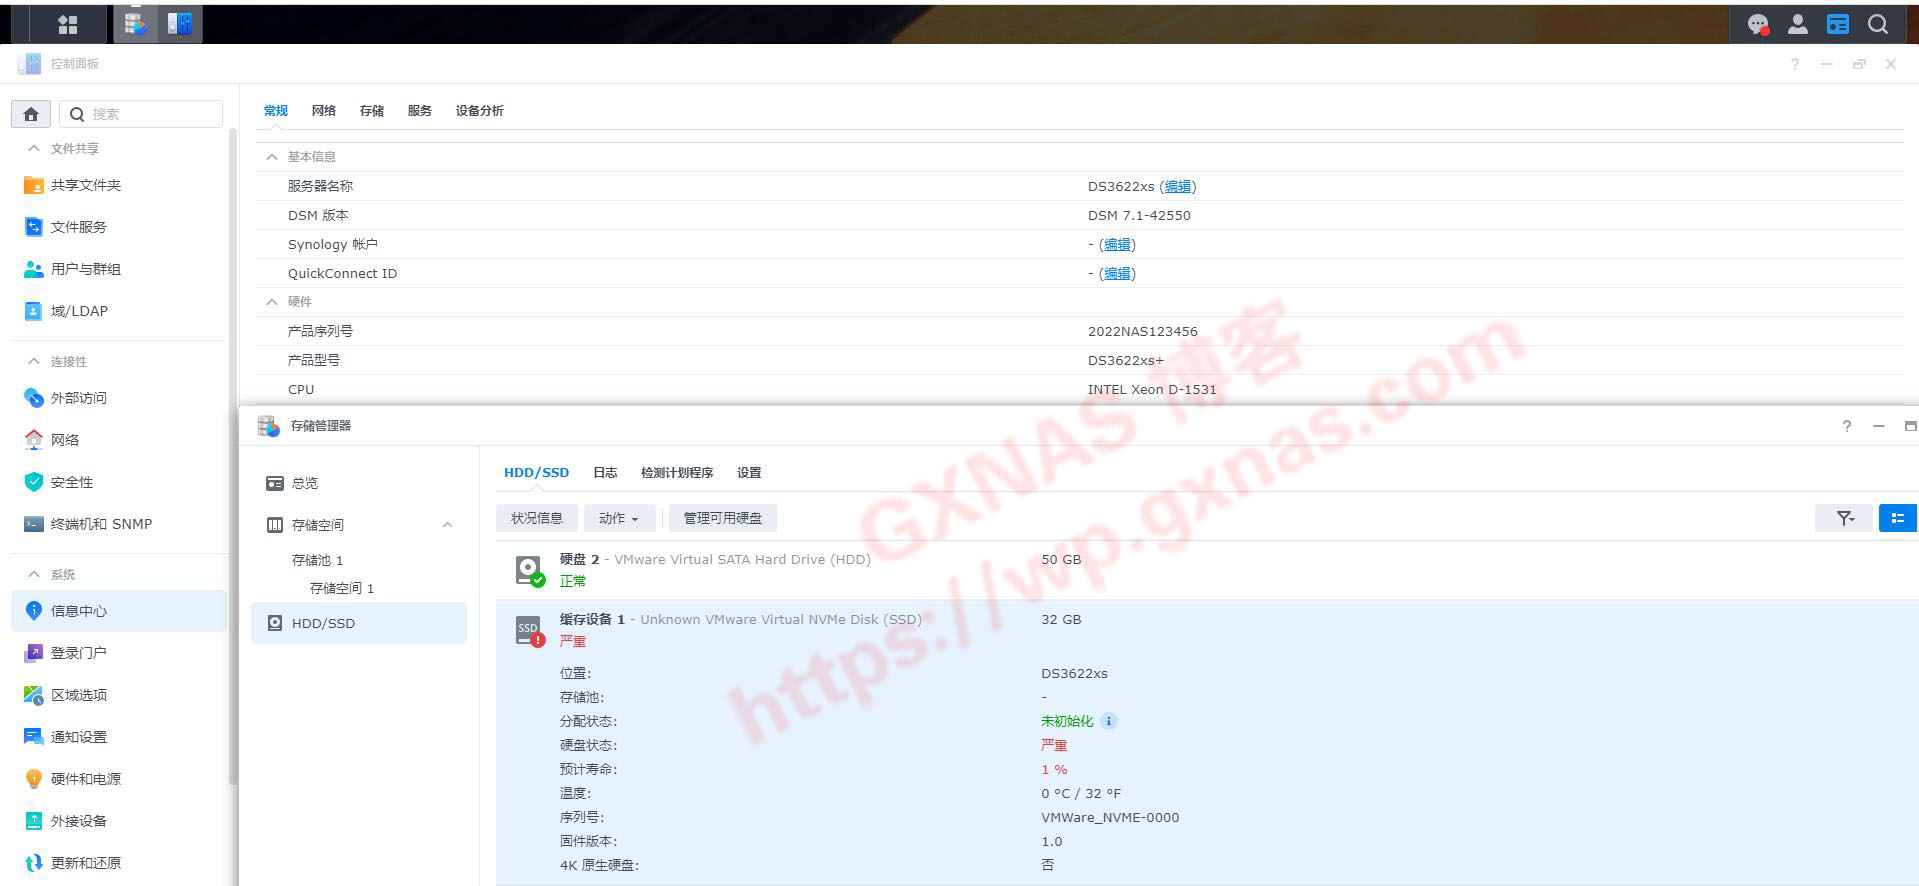Open 硬件和电源 in the sidebar
Screen dimensions: 1919x886
click(85, 779)
